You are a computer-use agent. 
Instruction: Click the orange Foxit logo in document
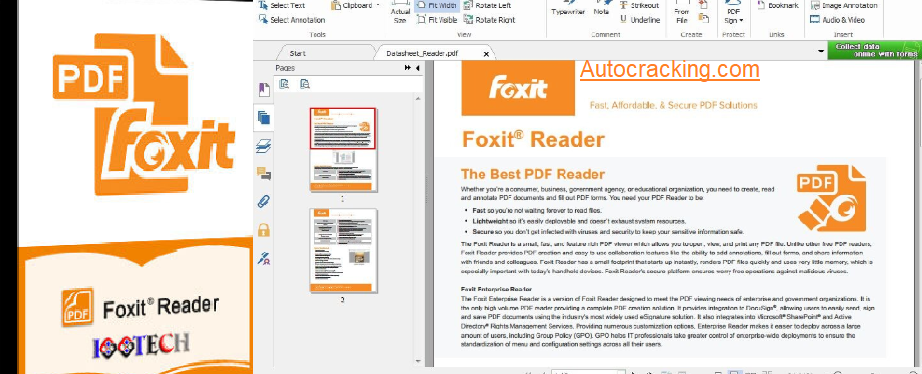pyautogui.click(x=518, y=87)
